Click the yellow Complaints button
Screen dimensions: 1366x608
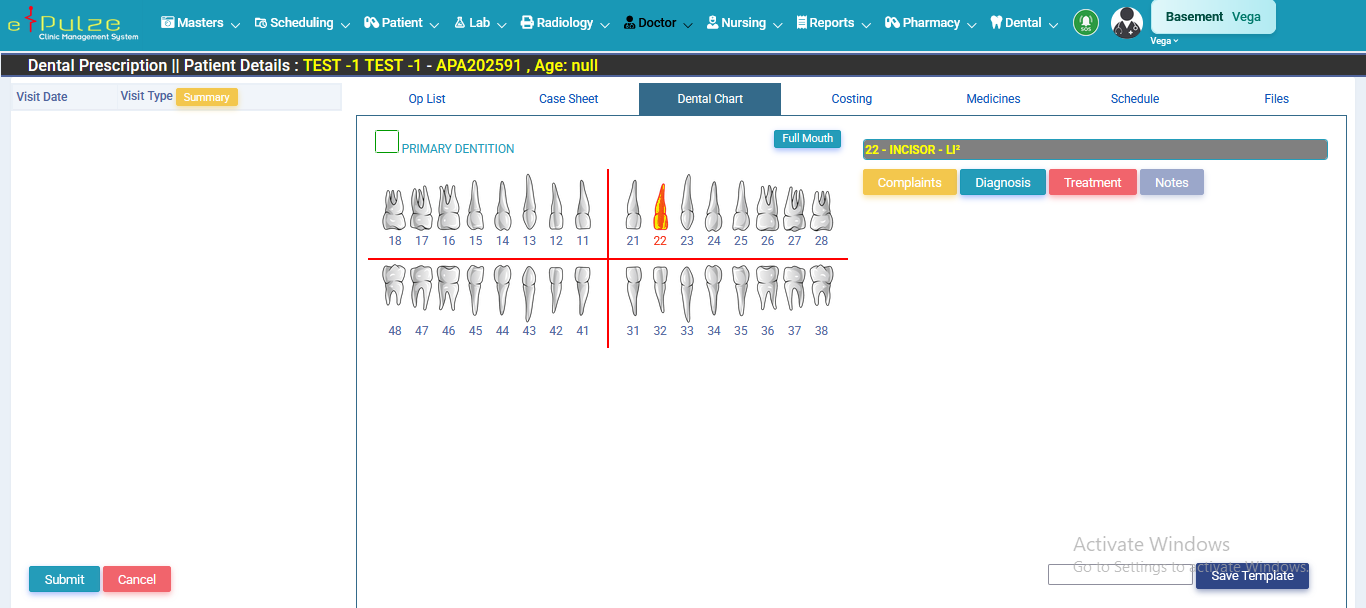(x=909, y=183)
